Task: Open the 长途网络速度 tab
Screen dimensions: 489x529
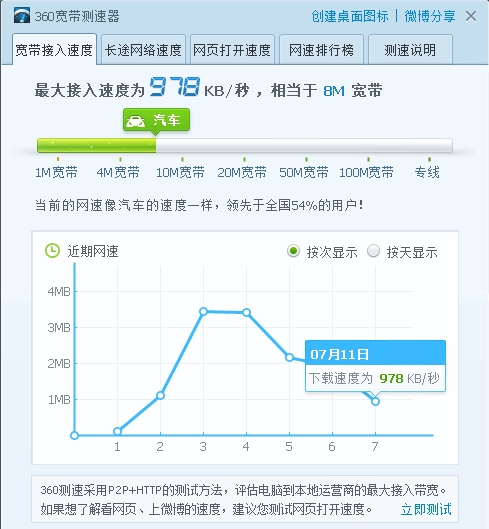Action: [143, 50]
